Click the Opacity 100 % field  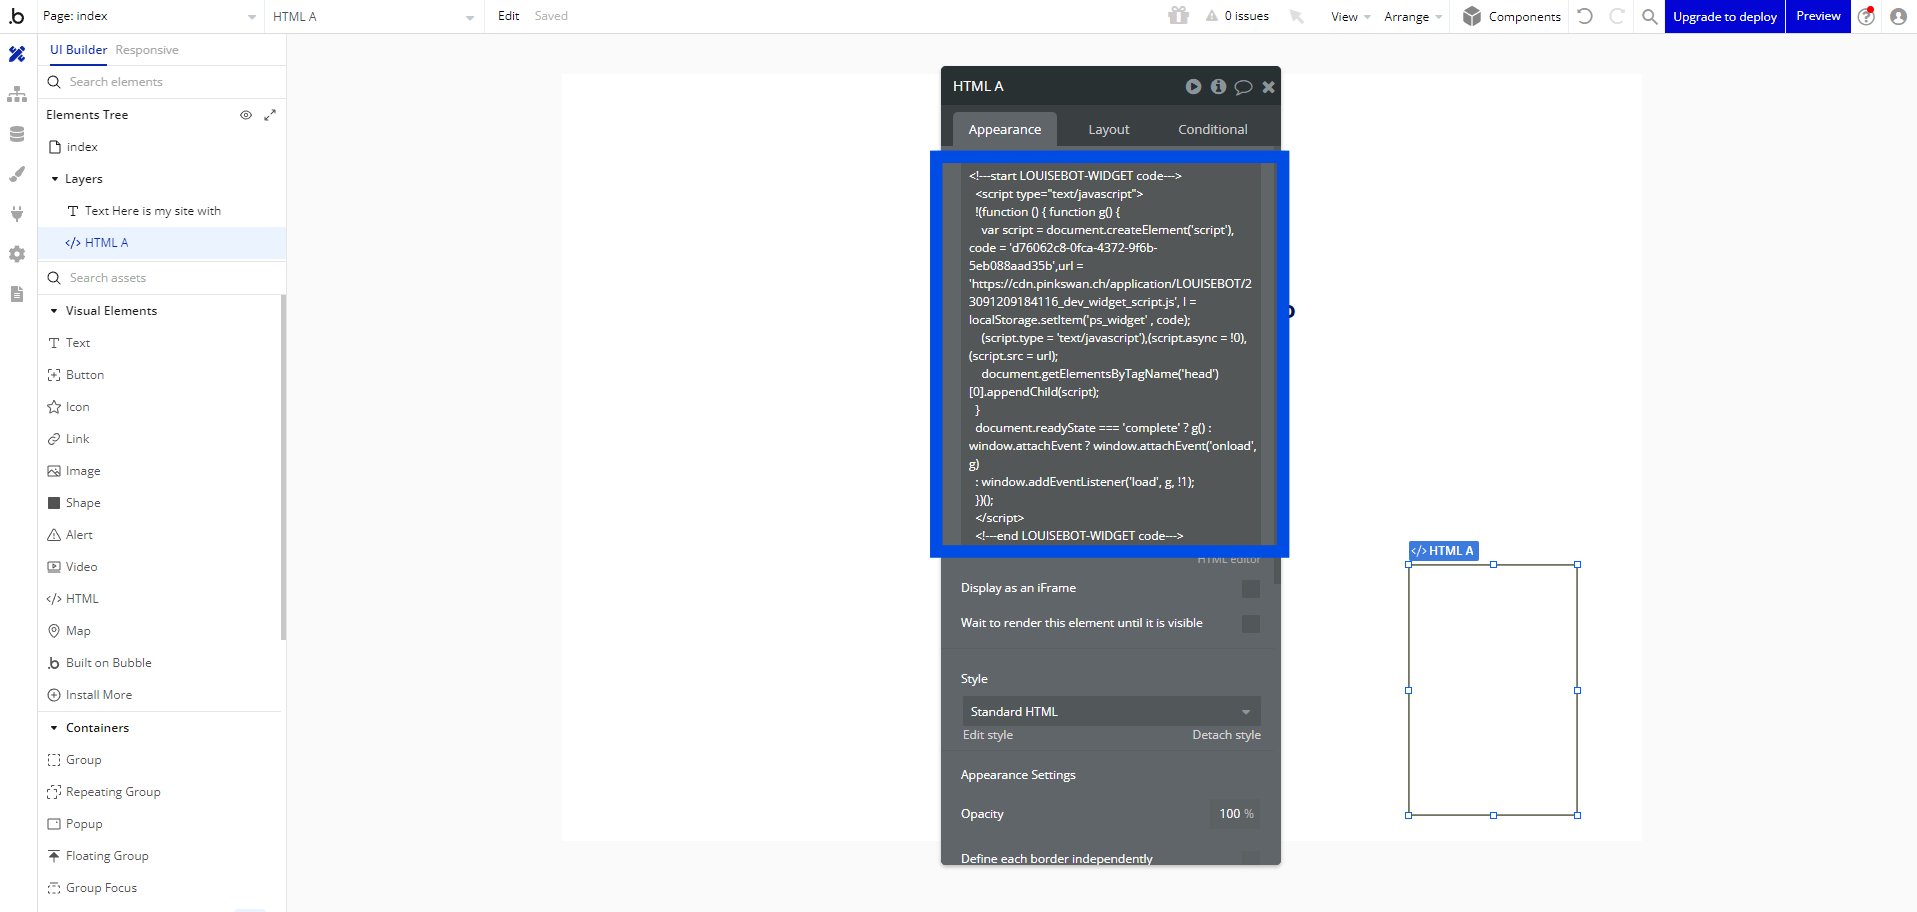click(1234, 814)
